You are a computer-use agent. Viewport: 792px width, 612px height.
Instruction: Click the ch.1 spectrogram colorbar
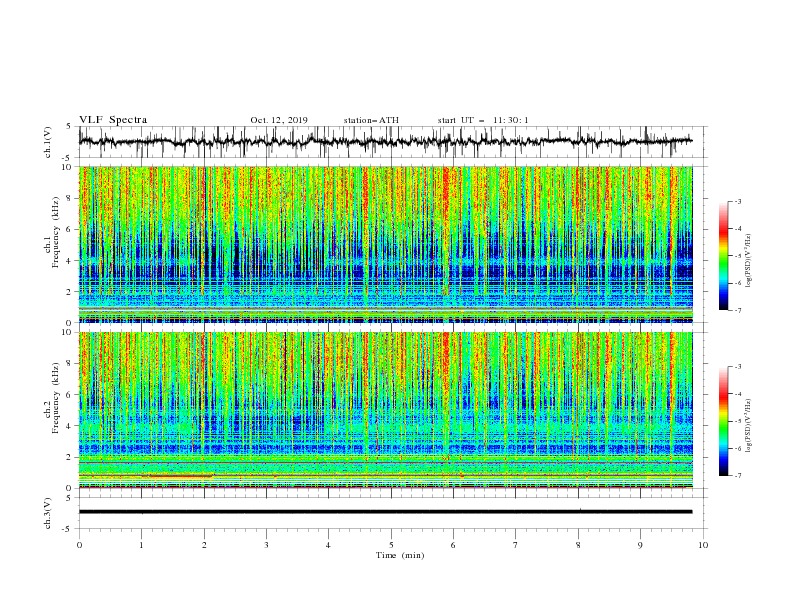[x=723, y=256]
